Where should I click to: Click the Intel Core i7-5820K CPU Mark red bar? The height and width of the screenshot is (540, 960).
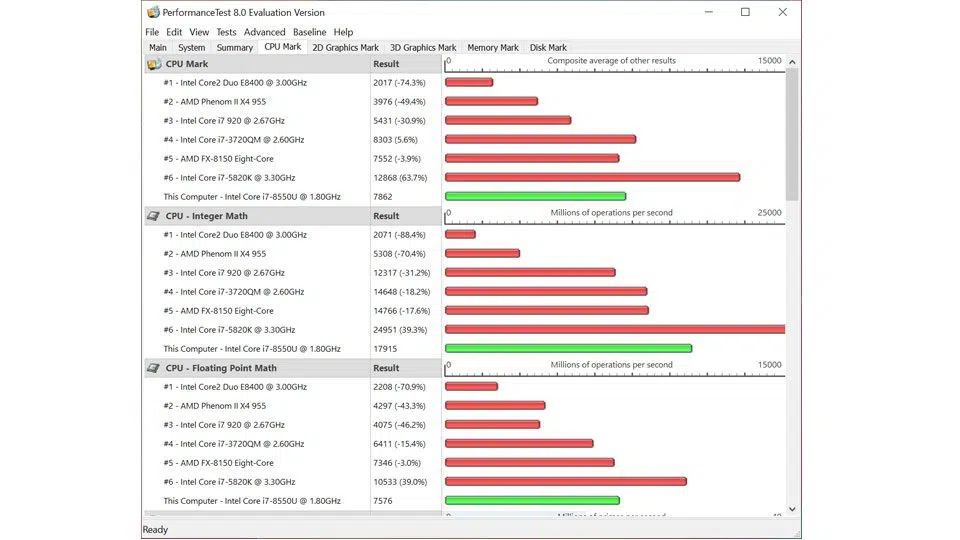click(592, 178)
